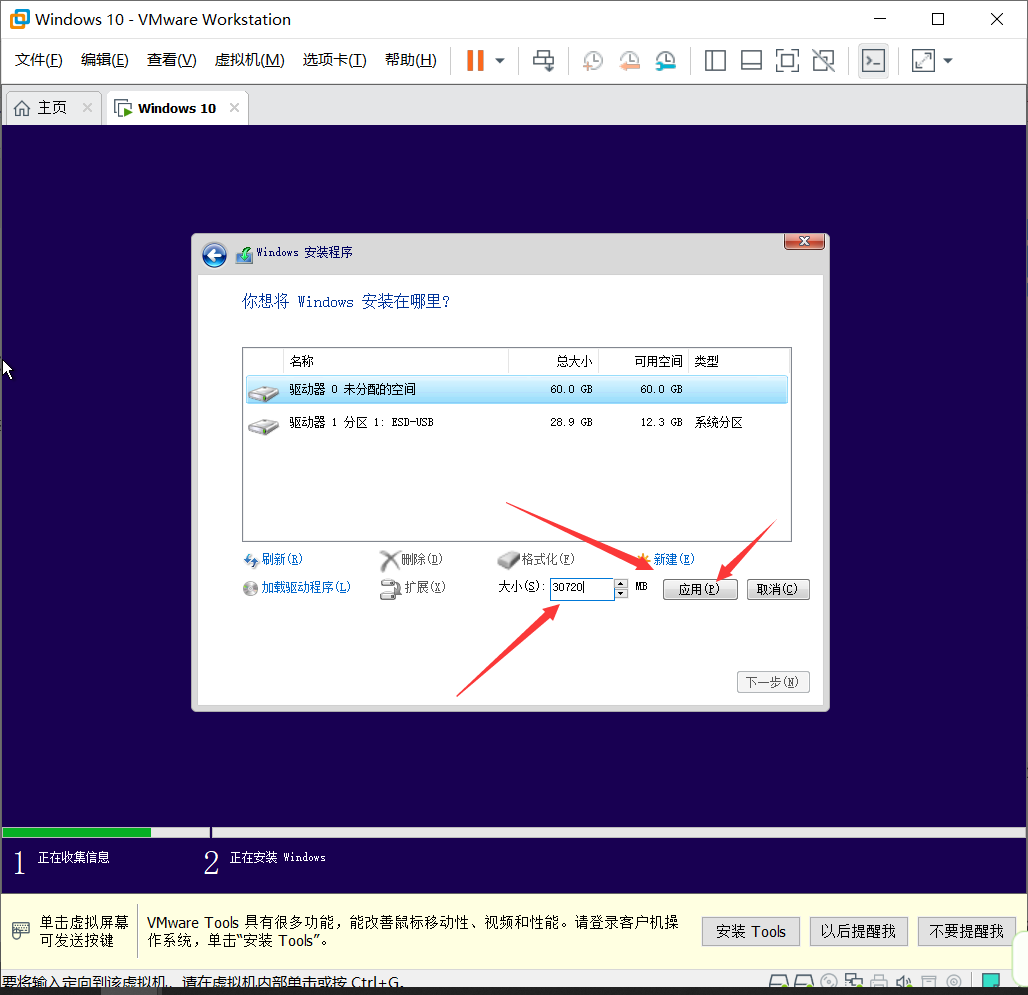Screen dimensions: 1028x995
Task: Close the Windows 安装程序 dialog
Action: [804, 241]
